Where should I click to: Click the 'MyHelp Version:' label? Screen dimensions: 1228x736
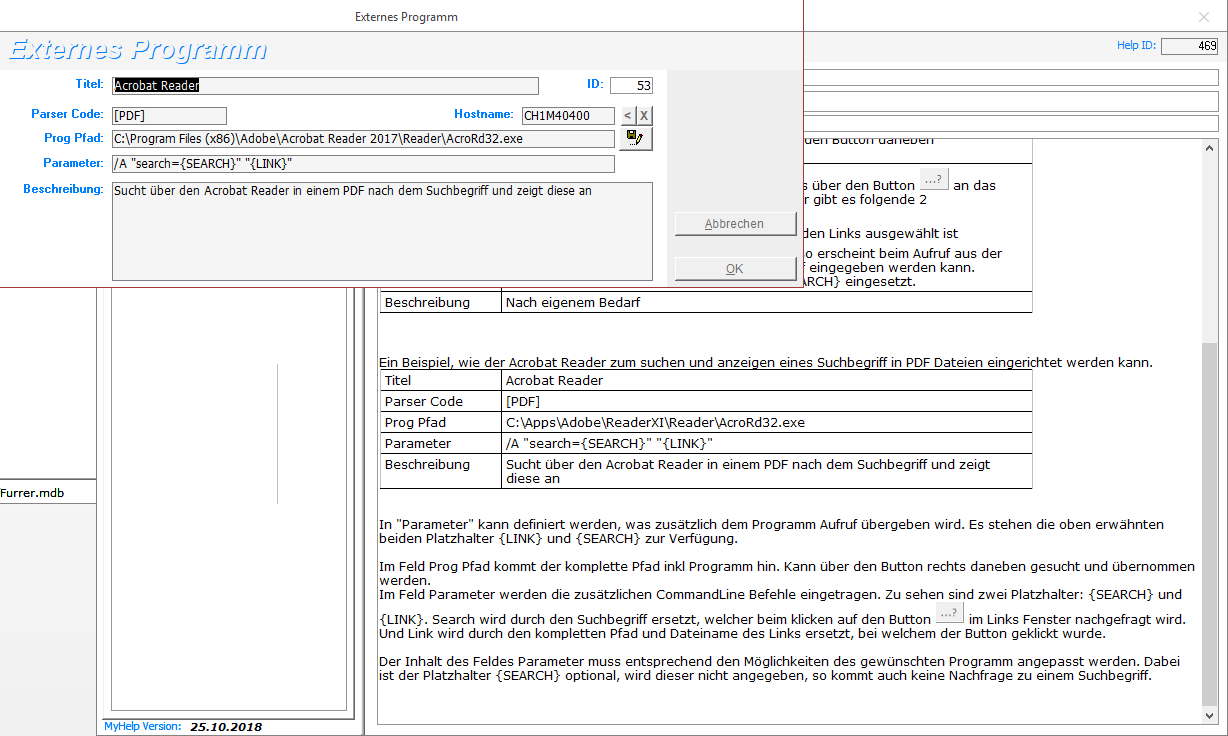[143, 726]
